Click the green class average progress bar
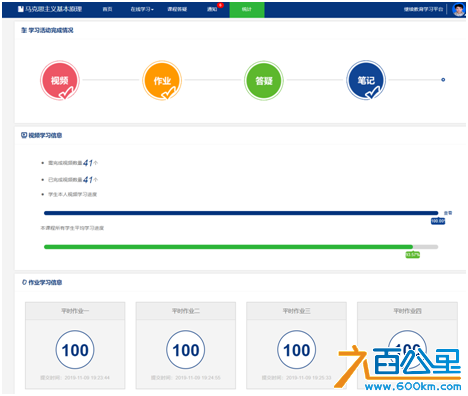Viewport: 468px width, 396px height. [x=241, y=247]
